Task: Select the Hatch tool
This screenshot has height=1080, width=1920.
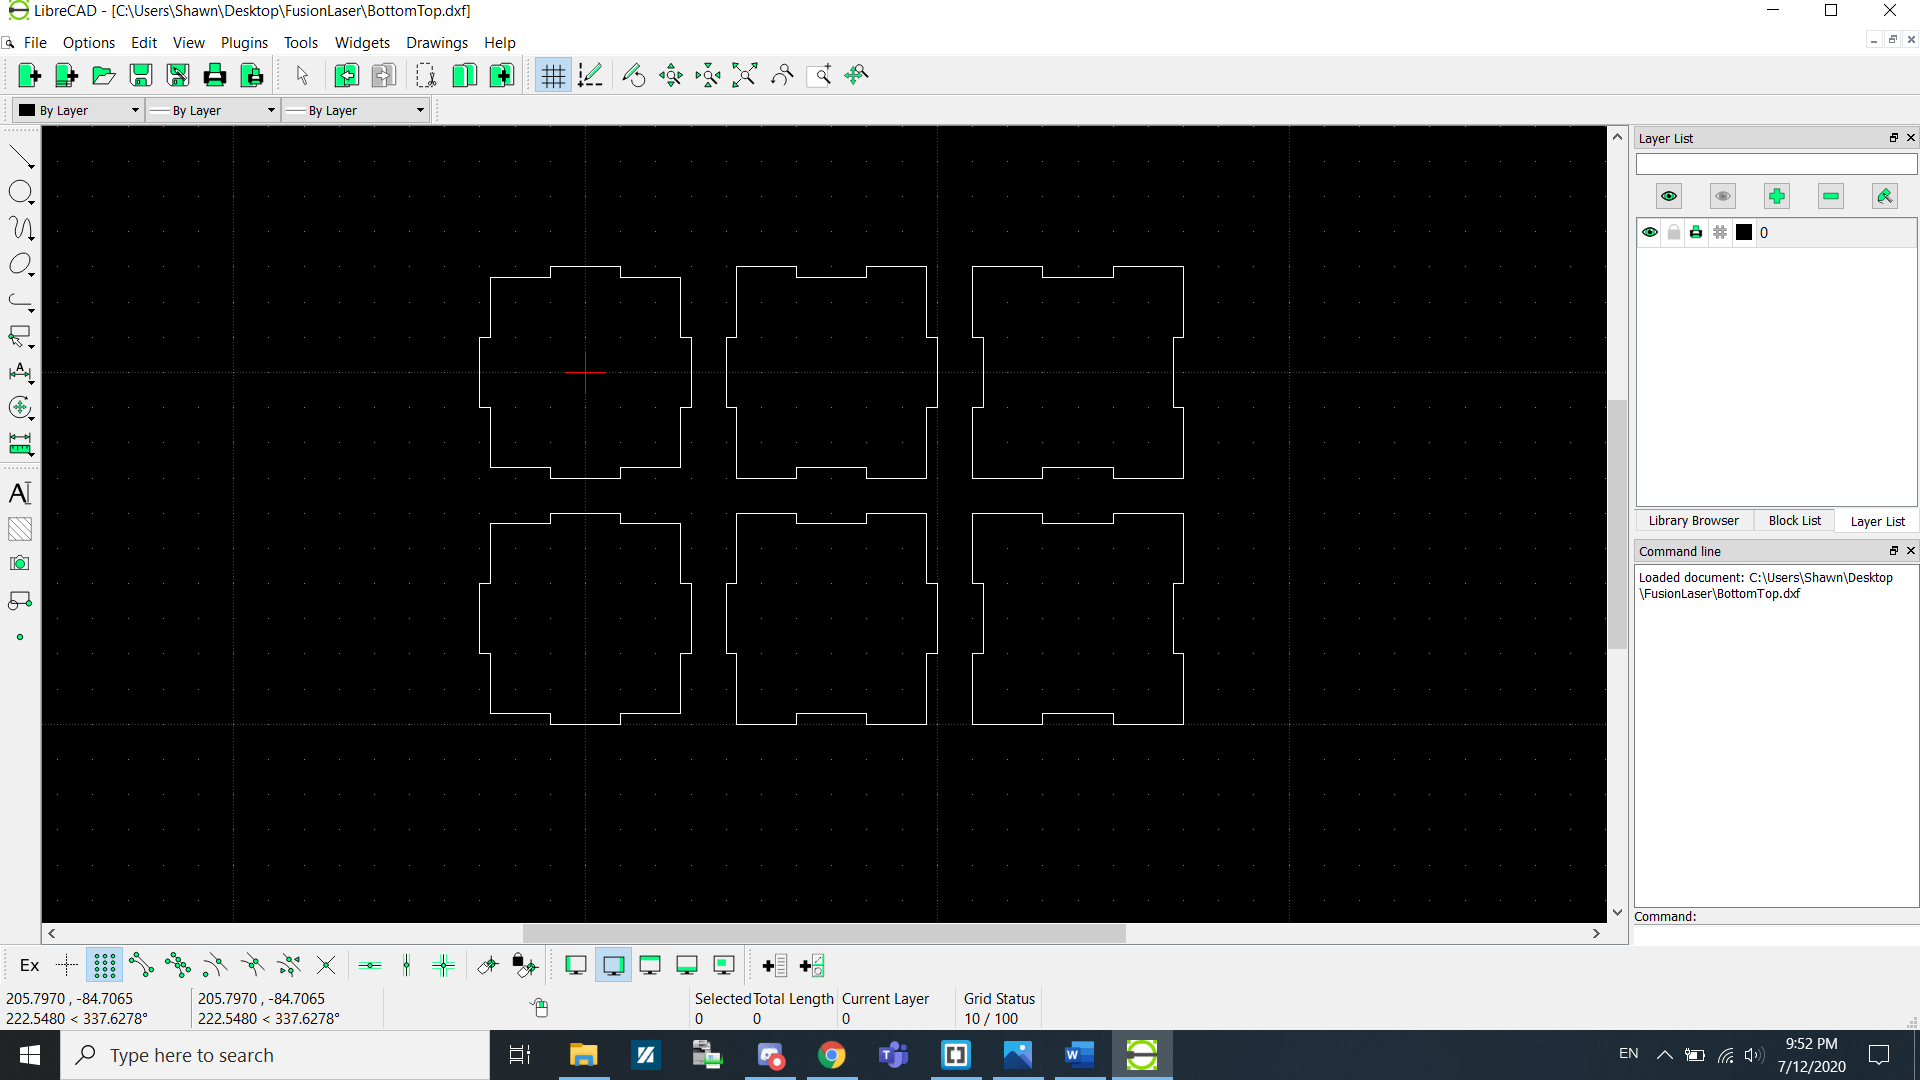Action: (20, 529)
